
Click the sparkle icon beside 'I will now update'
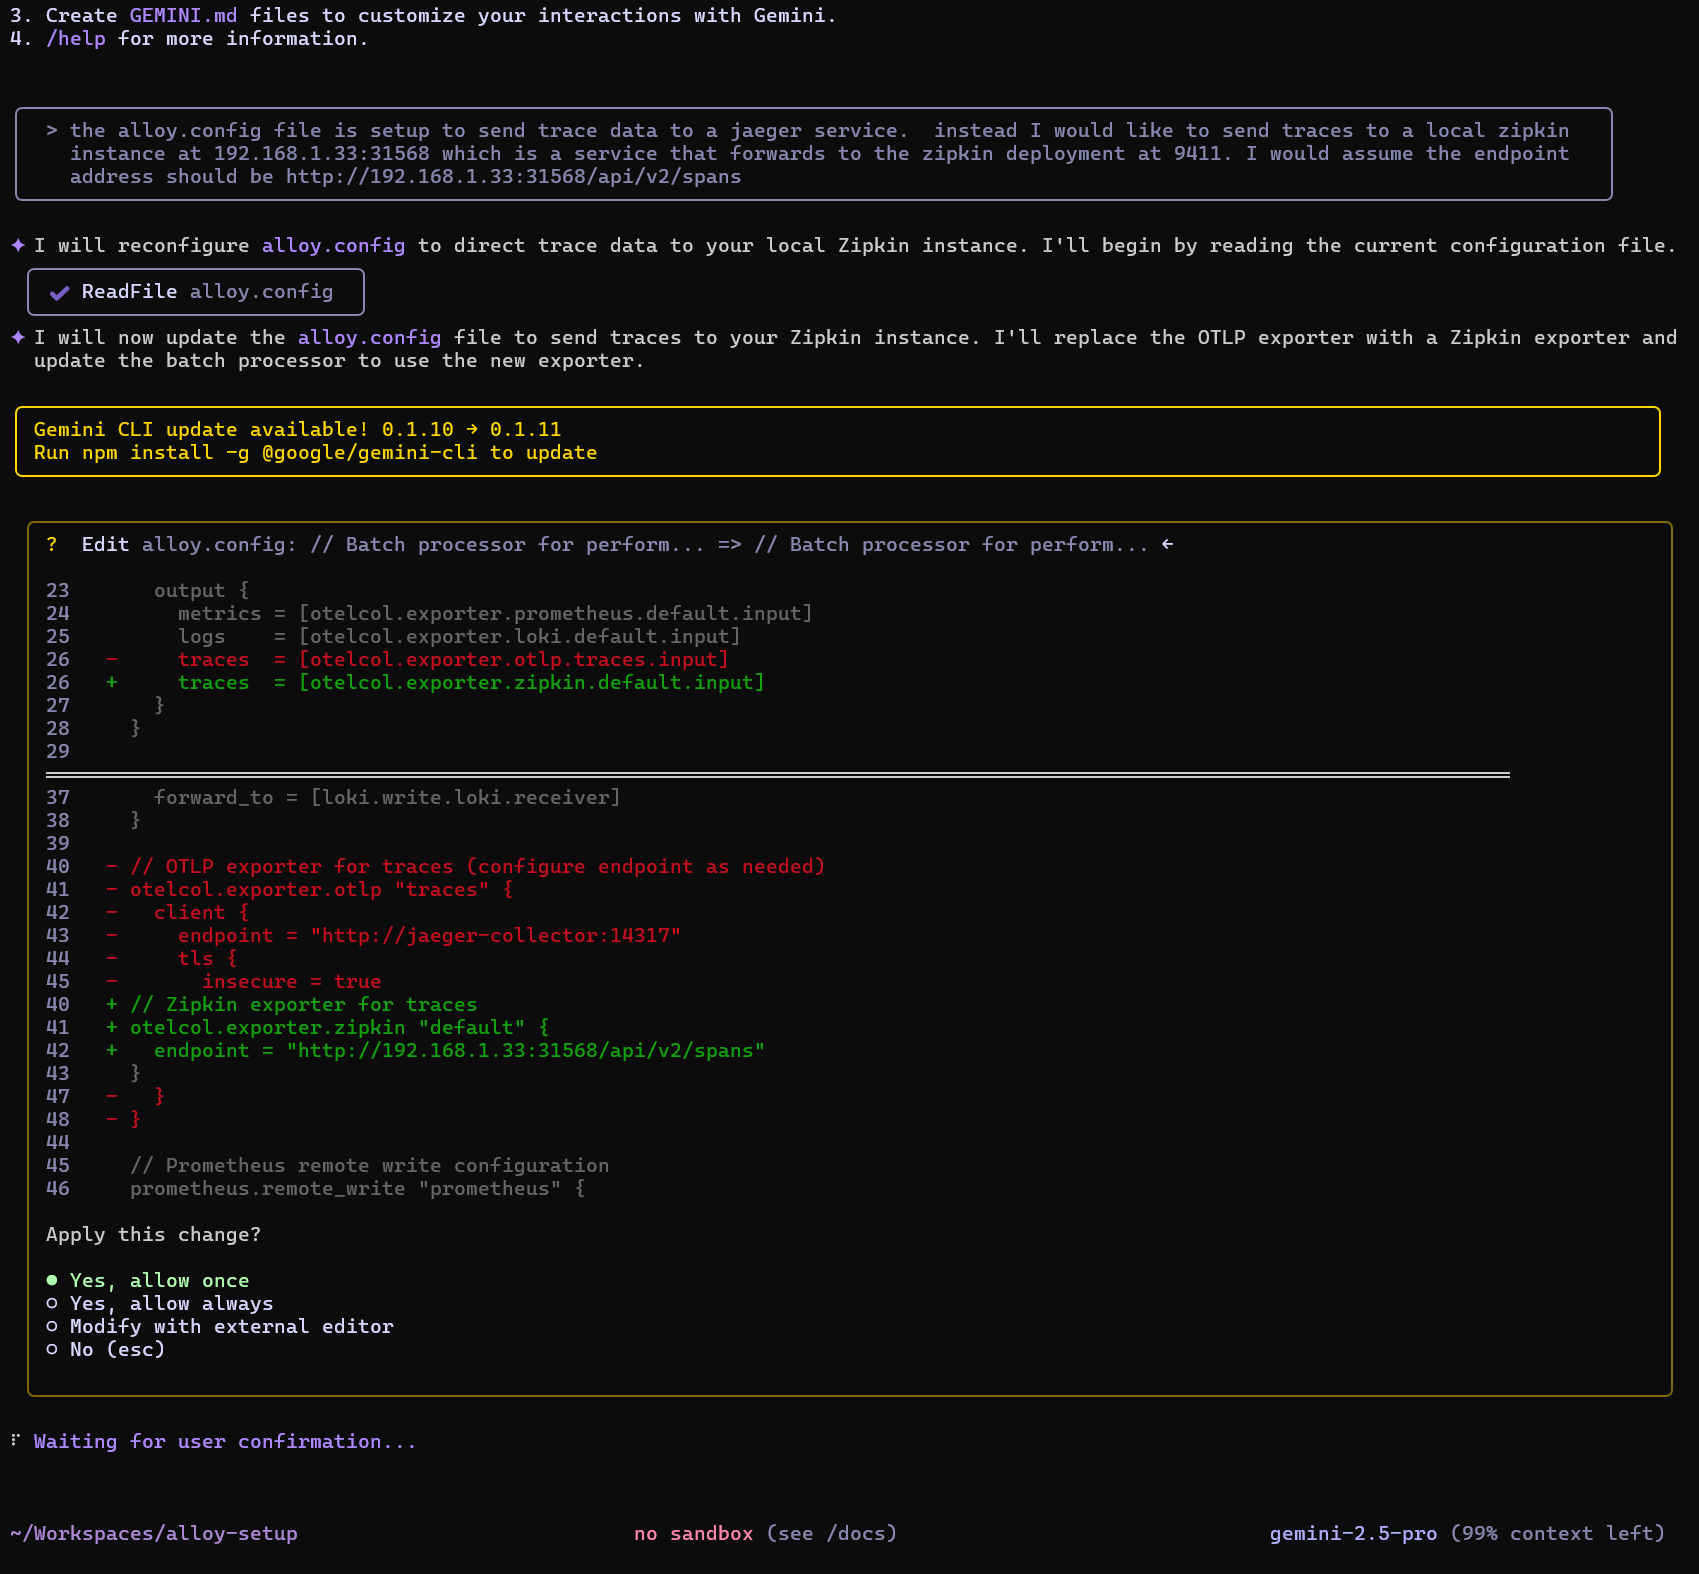[x=18, y=337]
